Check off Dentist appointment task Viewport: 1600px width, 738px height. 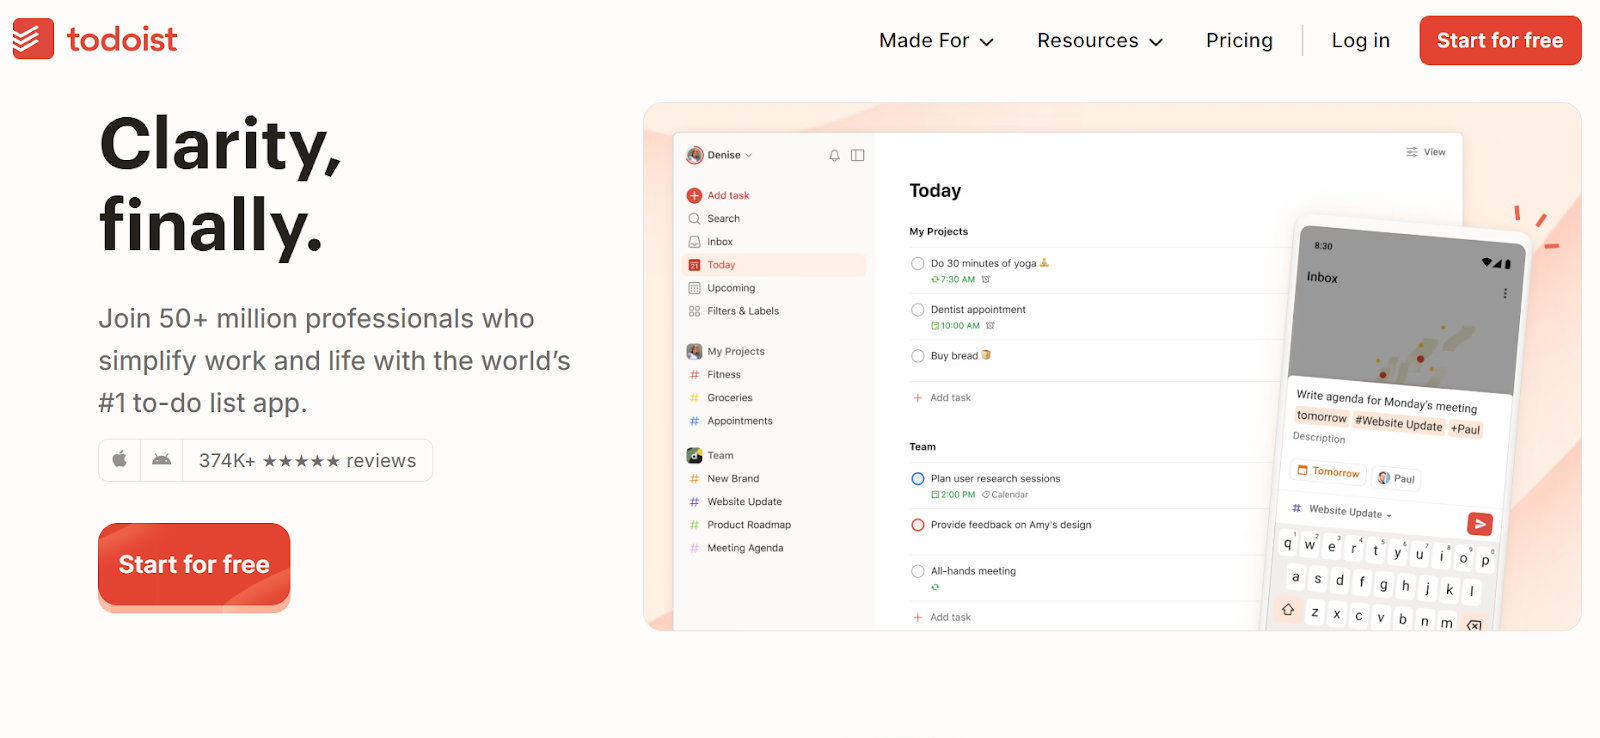[x=917, y=310]
